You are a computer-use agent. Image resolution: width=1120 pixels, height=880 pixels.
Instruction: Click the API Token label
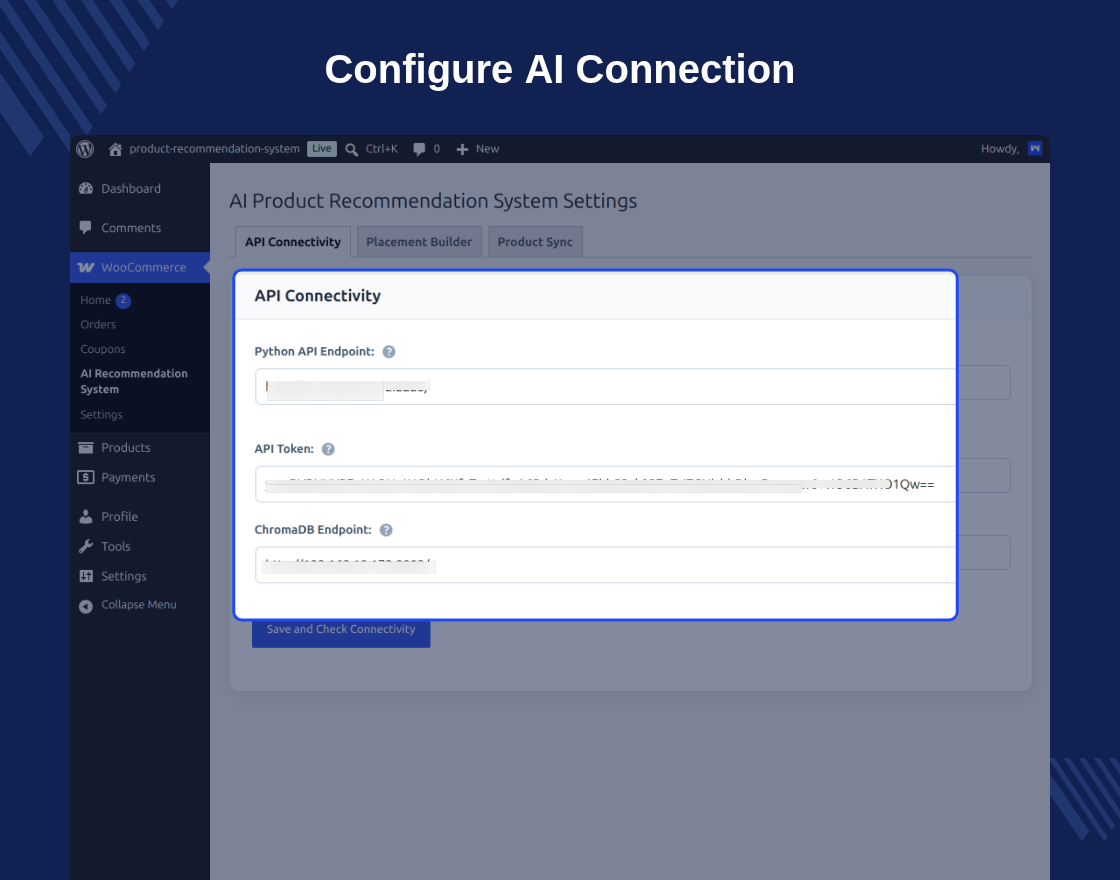pos(284,449)
